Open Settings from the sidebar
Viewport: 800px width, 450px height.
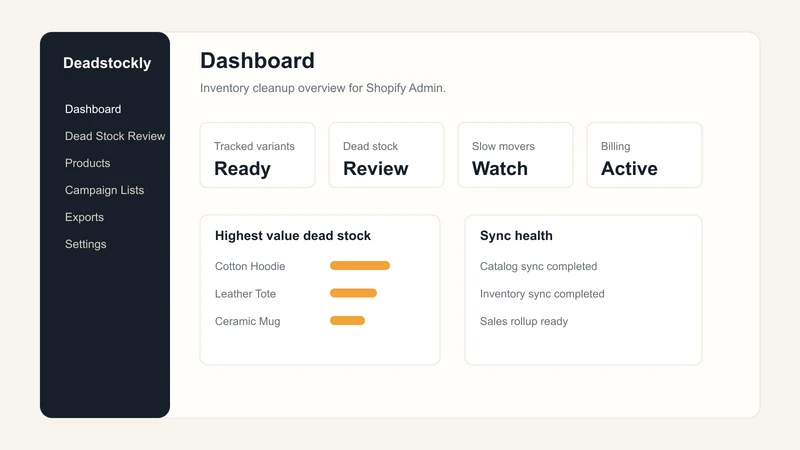tap(85, 244)
